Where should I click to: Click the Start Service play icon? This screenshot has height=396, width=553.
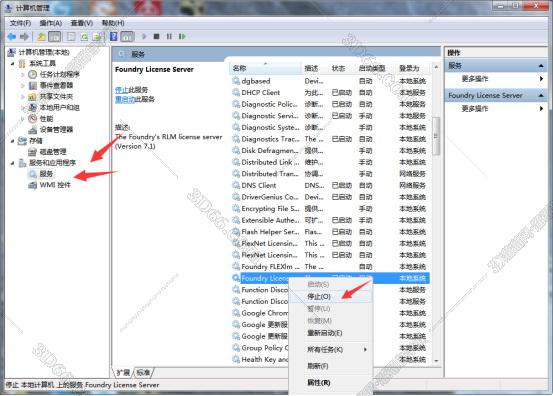144,36
